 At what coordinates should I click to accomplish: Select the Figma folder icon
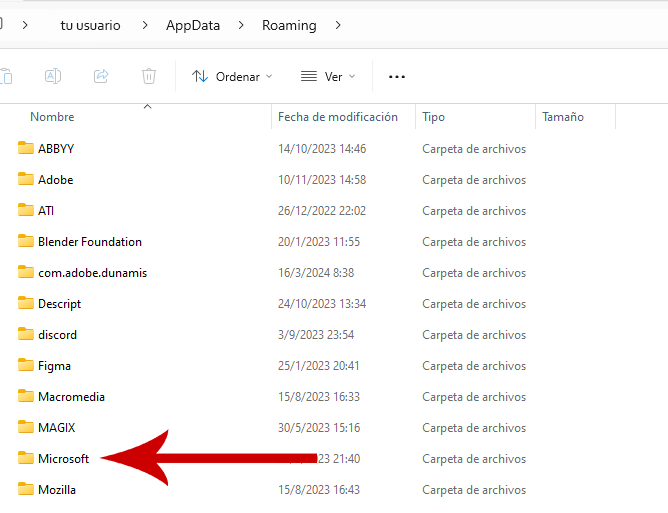click(26, 366)
